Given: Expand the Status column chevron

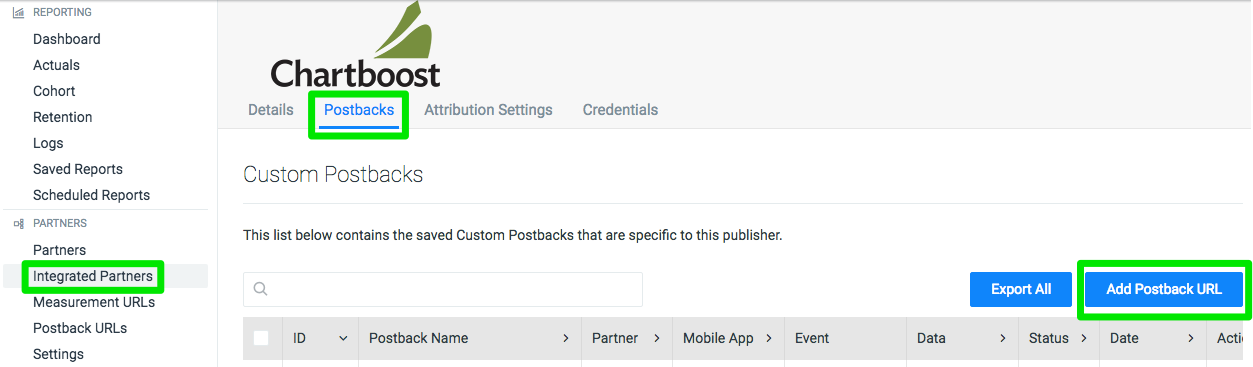Looking at the screenshot, I should click(1085, 339).
